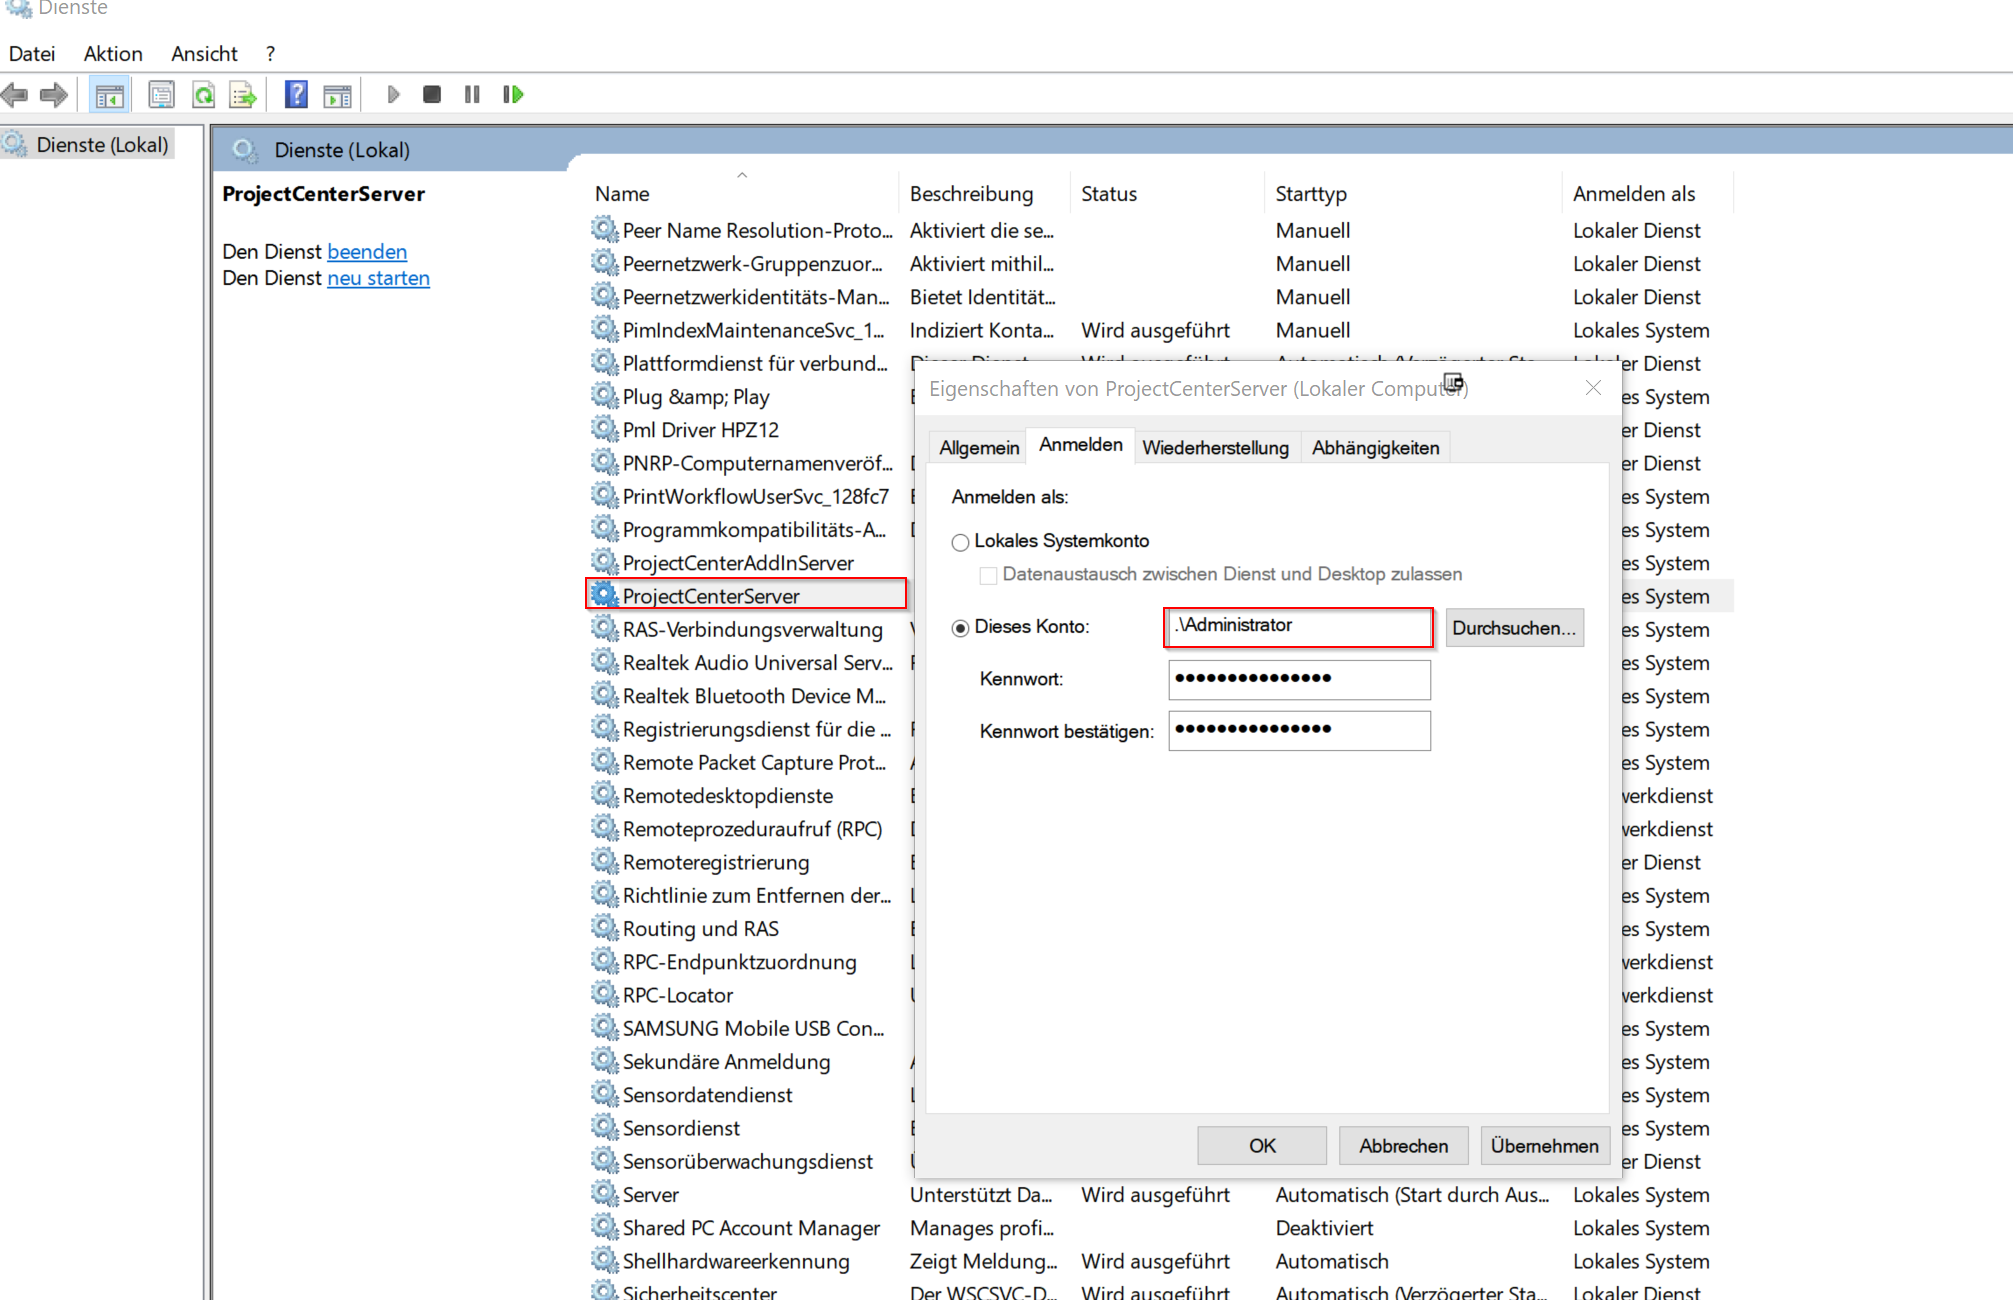The image size is (2013, 1300).
Task: Open the Aktion menu
Action: point(112,54)
